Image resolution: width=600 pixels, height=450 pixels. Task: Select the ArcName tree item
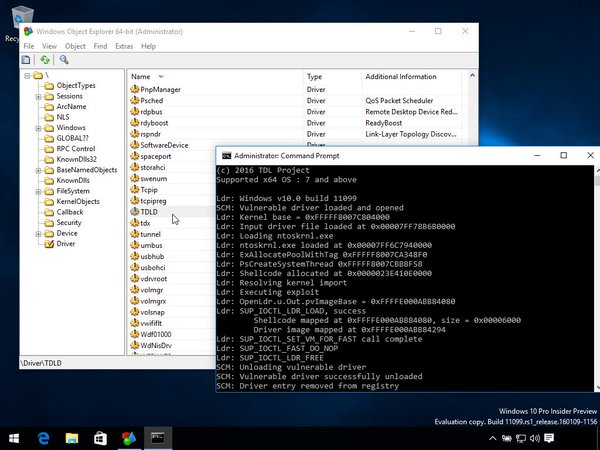[71, 106]
